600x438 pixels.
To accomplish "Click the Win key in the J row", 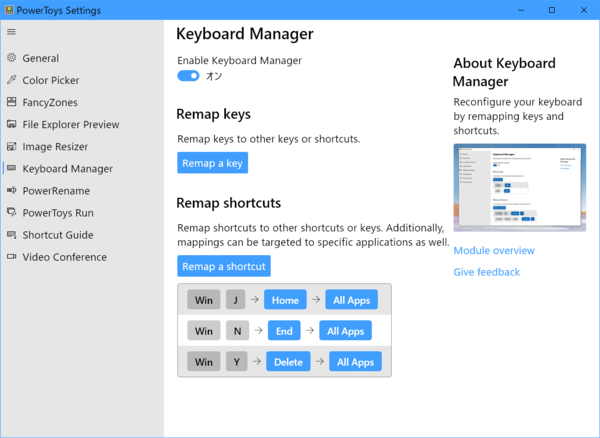I will 204,300.
